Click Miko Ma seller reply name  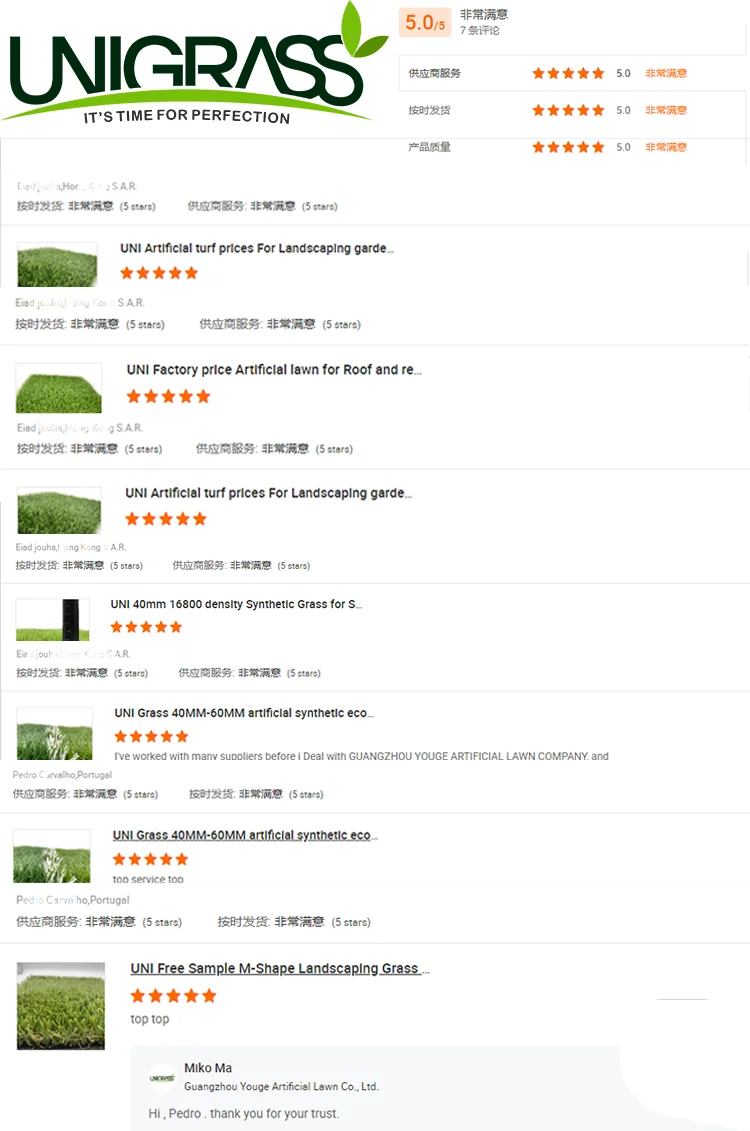point(208,1068)
